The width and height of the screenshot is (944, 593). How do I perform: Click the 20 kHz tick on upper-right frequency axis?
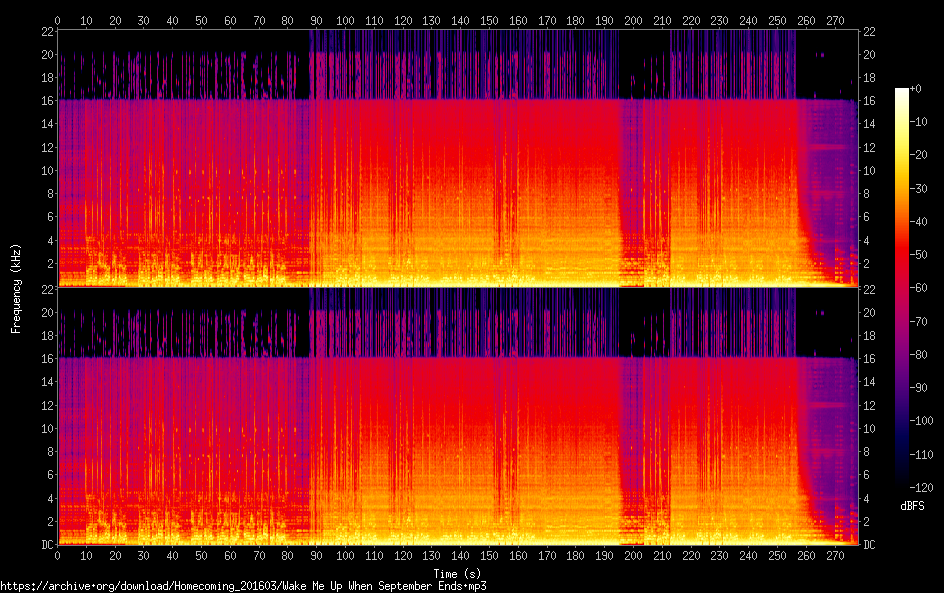click(x=870, y=55)
